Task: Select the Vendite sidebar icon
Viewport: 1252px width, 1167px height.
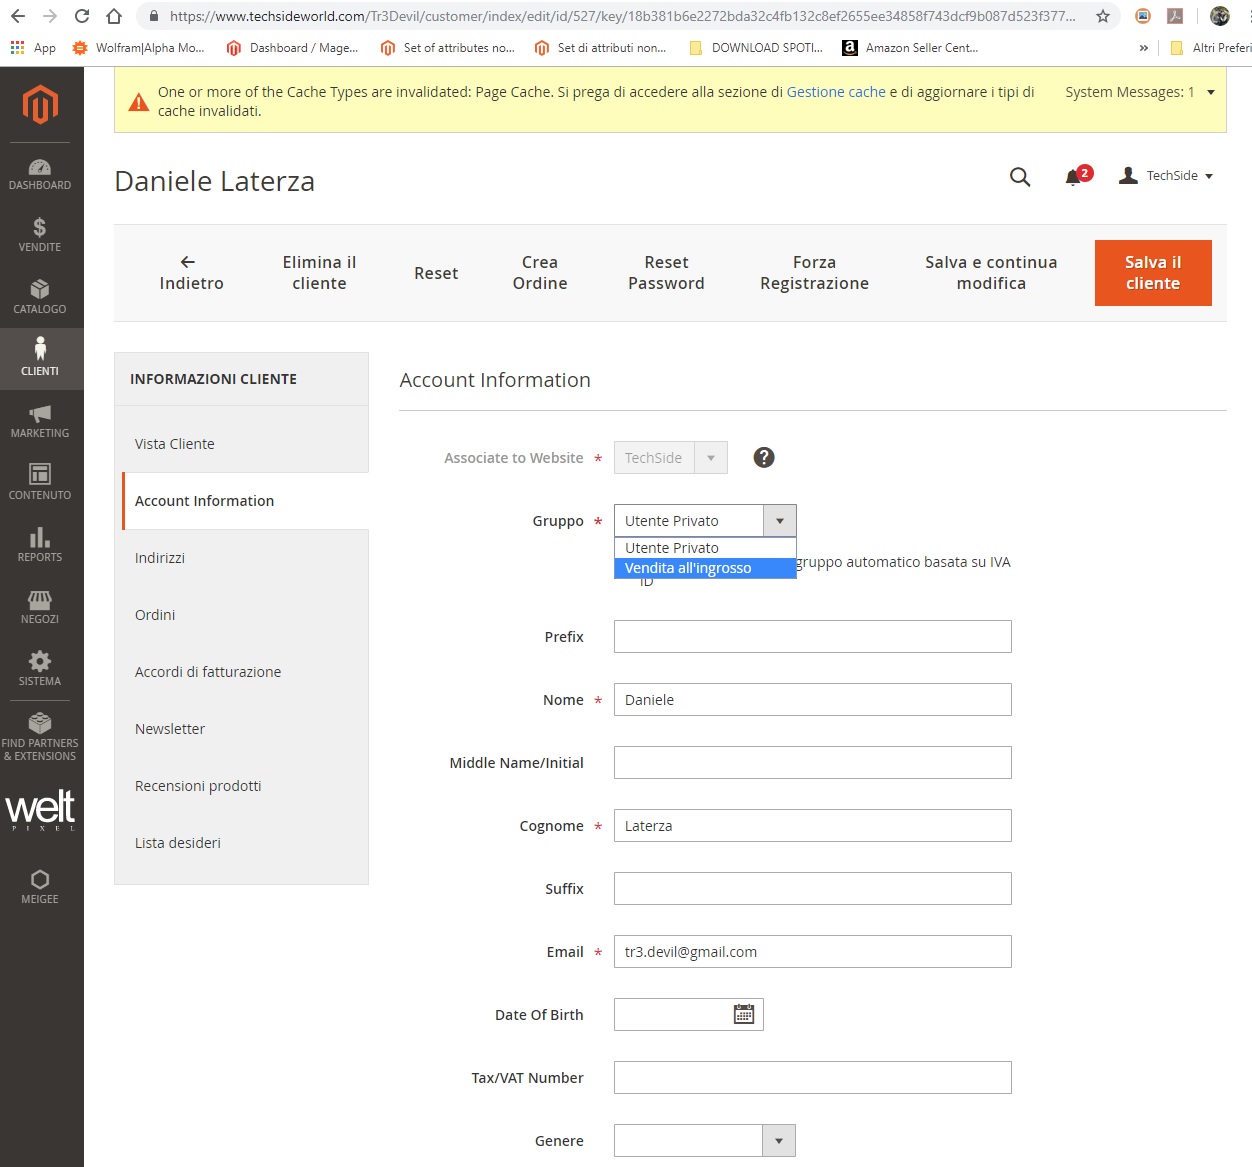Action: [x=40, y=235]
